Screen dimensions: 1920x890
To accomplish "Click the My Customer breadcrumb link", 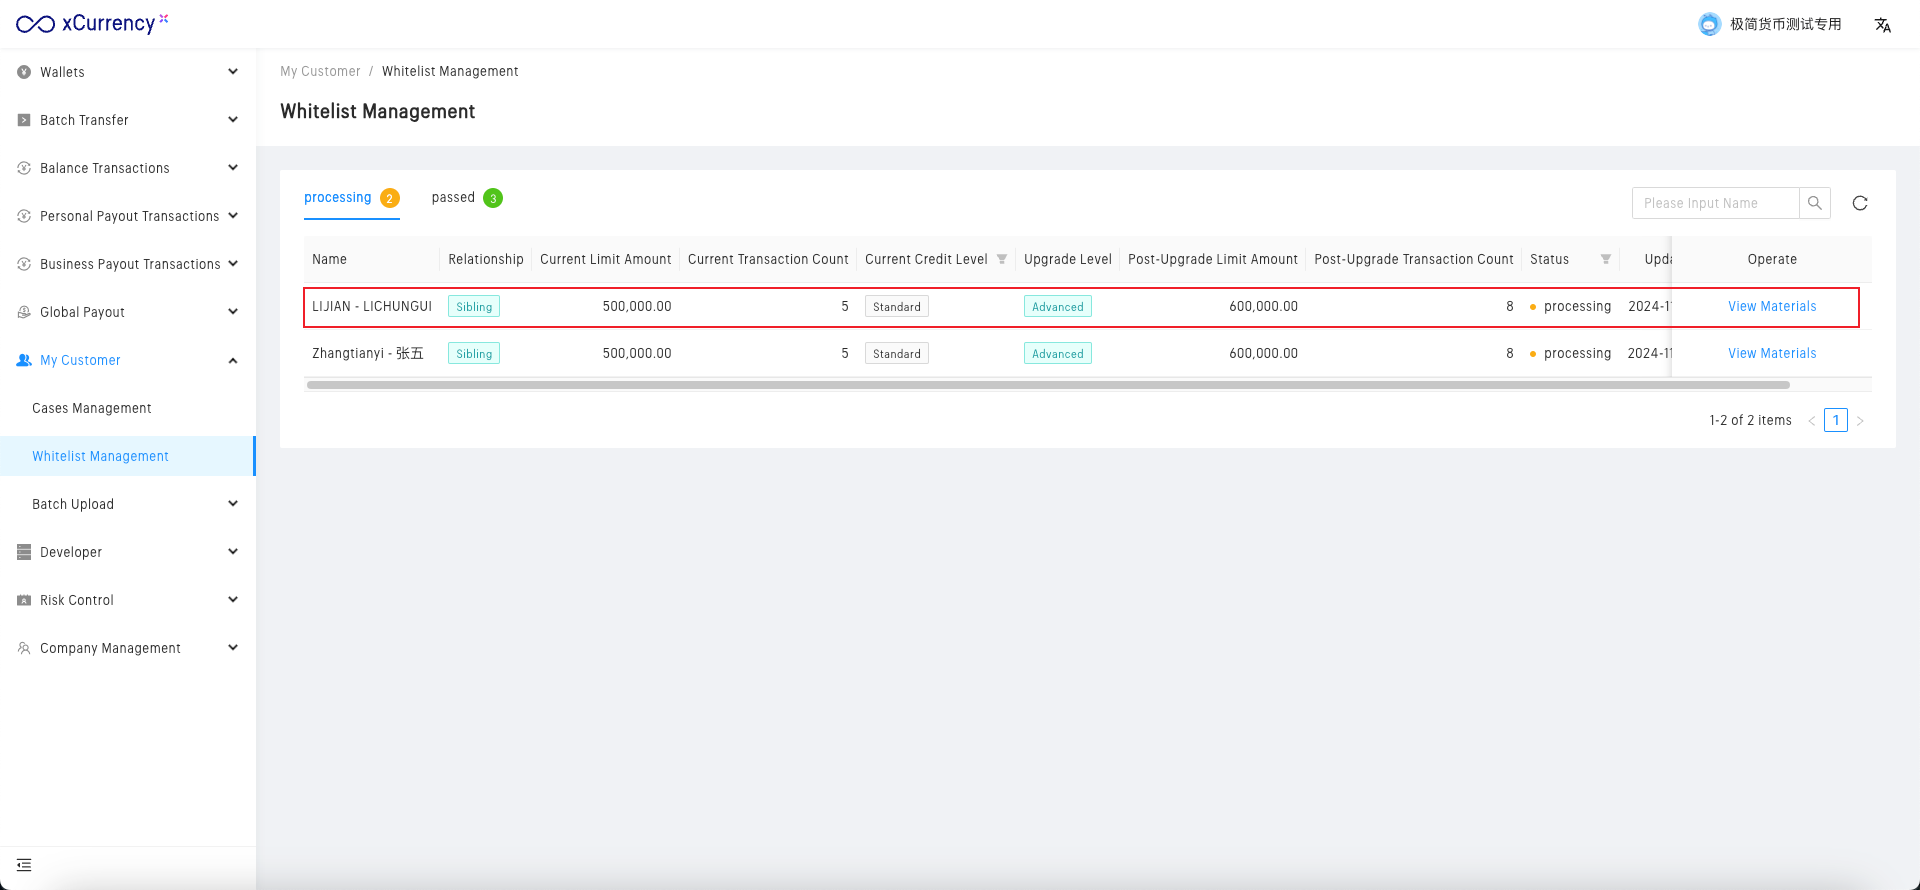I will (x=320, y=72).
